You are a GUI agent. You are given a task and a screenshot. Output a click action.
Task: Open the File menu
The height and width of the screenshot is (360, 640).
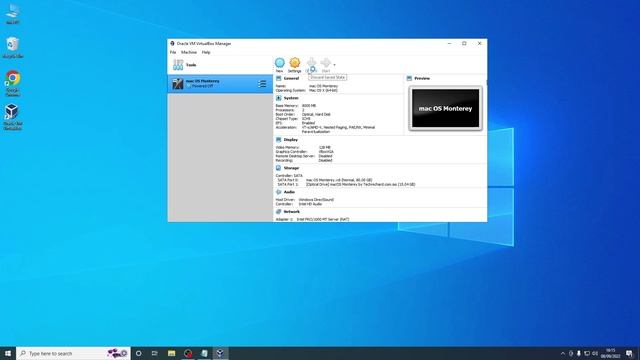[173, 52]
